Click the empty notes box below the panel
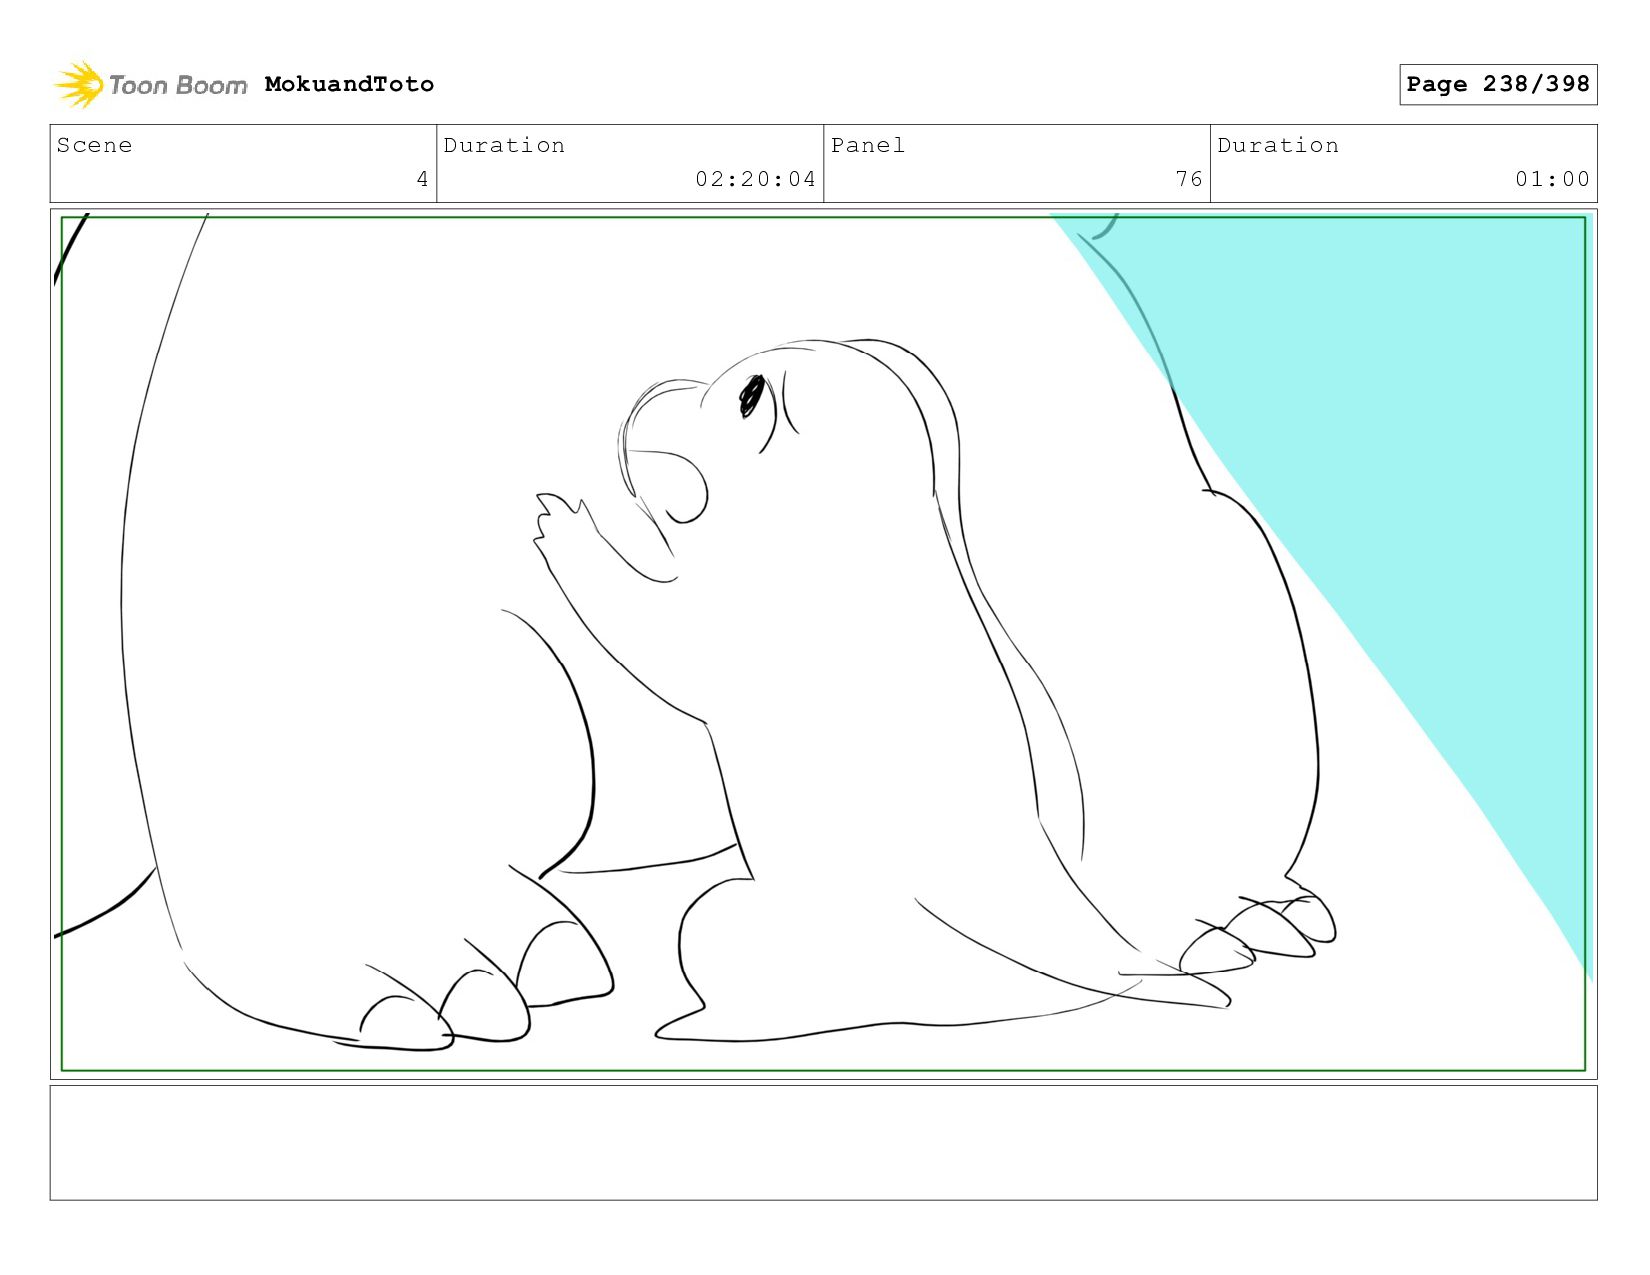 coord(823,1143)
